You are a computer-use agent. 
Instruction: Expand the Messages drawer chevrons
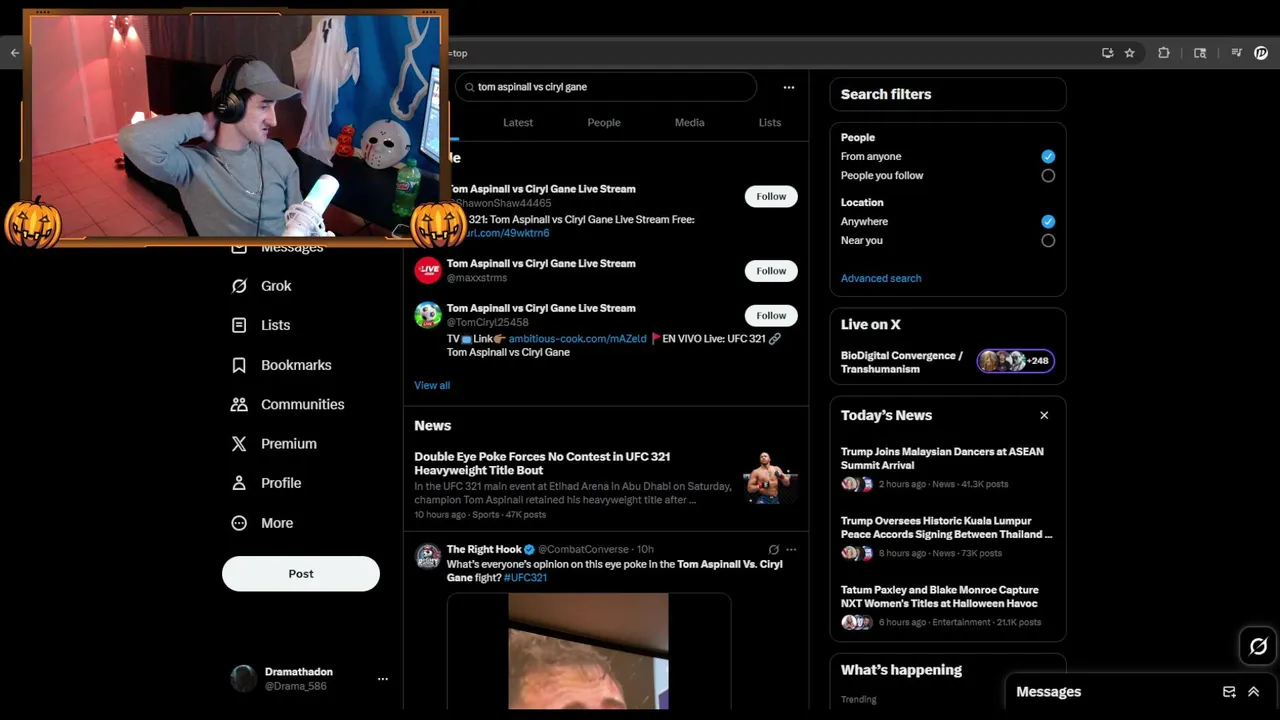1253,692
